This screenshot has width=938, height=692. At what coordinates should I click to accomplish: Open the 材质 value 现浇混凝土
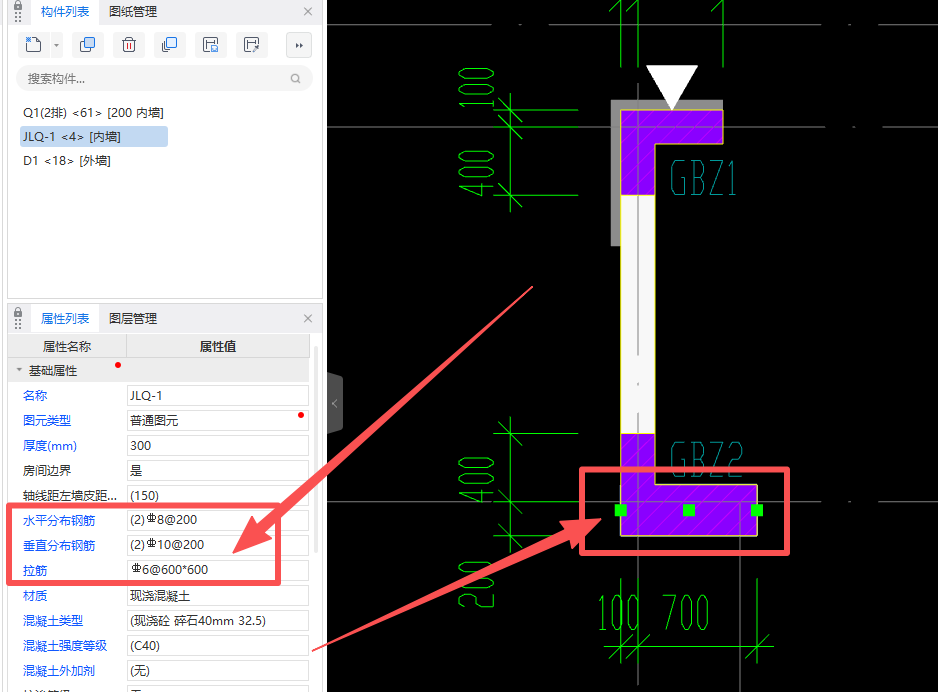pyautogui.click(x=218, y=596)
